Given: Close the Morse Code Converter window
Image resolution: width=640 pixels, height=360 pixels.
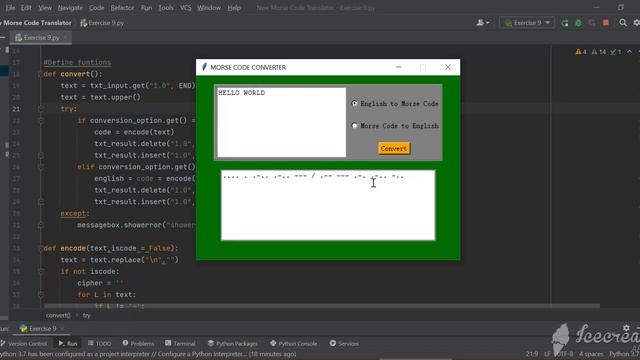Looking at the screenshot, I should pos(448,67).
